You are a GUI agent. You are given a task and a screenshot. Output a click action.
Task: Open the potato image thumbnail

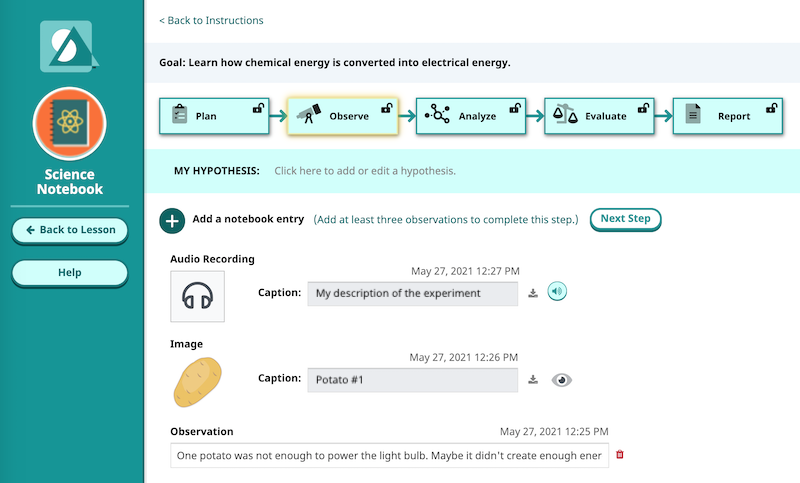pyautogui.click(x=198, y=380)
